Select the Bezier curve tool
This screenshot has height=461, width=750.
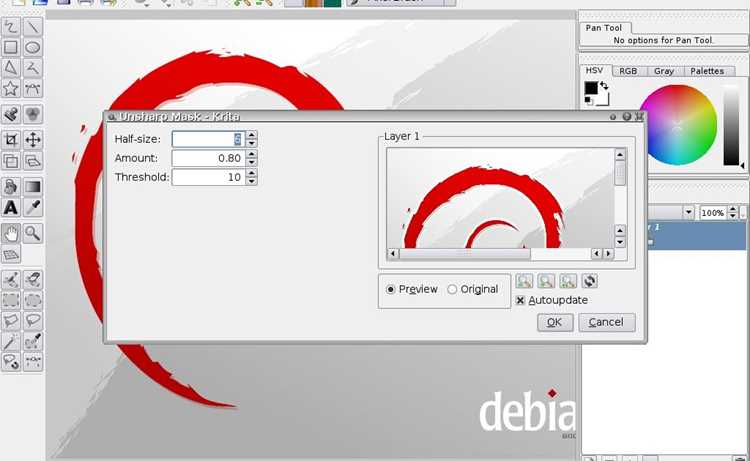33,89
